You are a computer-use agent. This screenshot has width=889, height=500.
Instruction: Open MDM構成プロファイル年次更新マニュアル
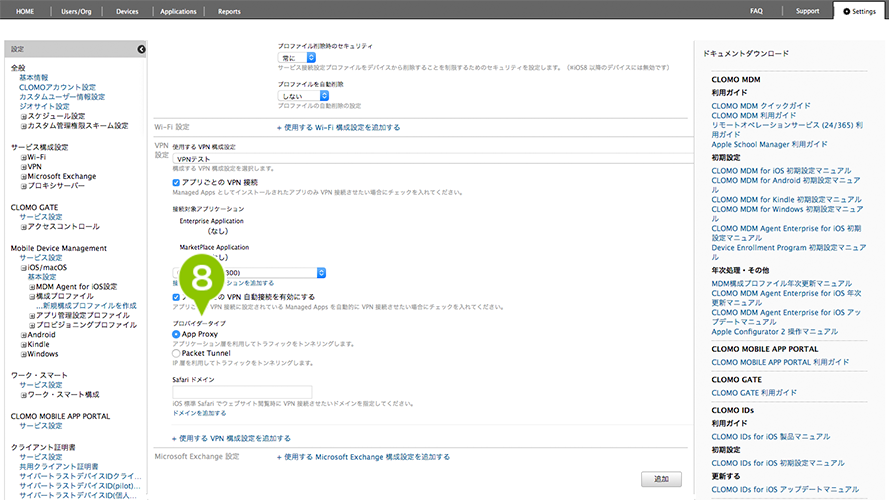point(782,283)
